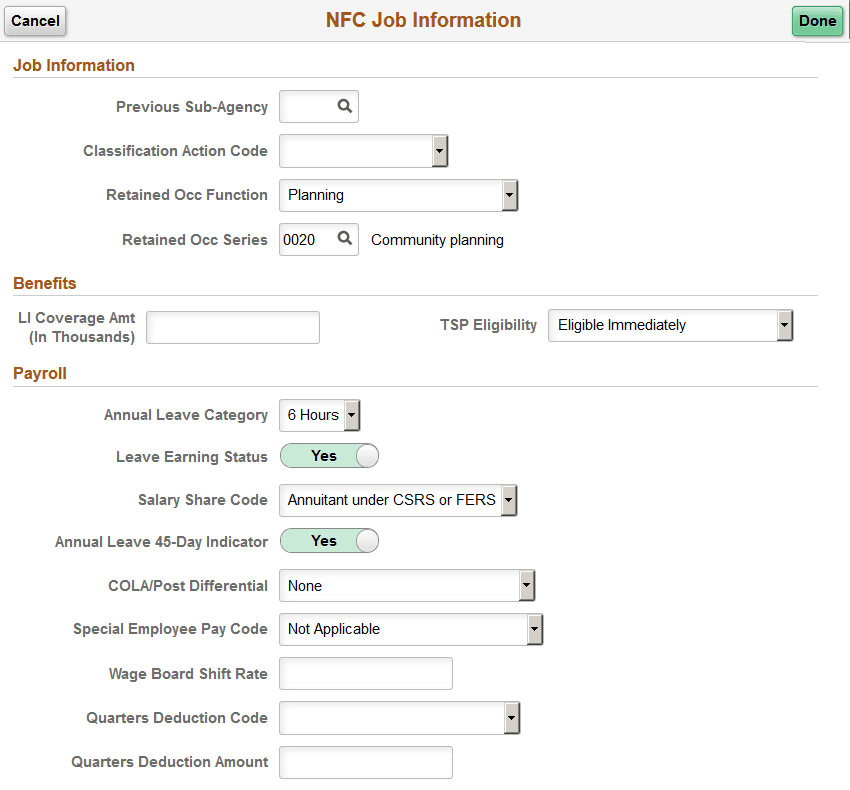Click inside the LI Coverage Amt field

232,327
